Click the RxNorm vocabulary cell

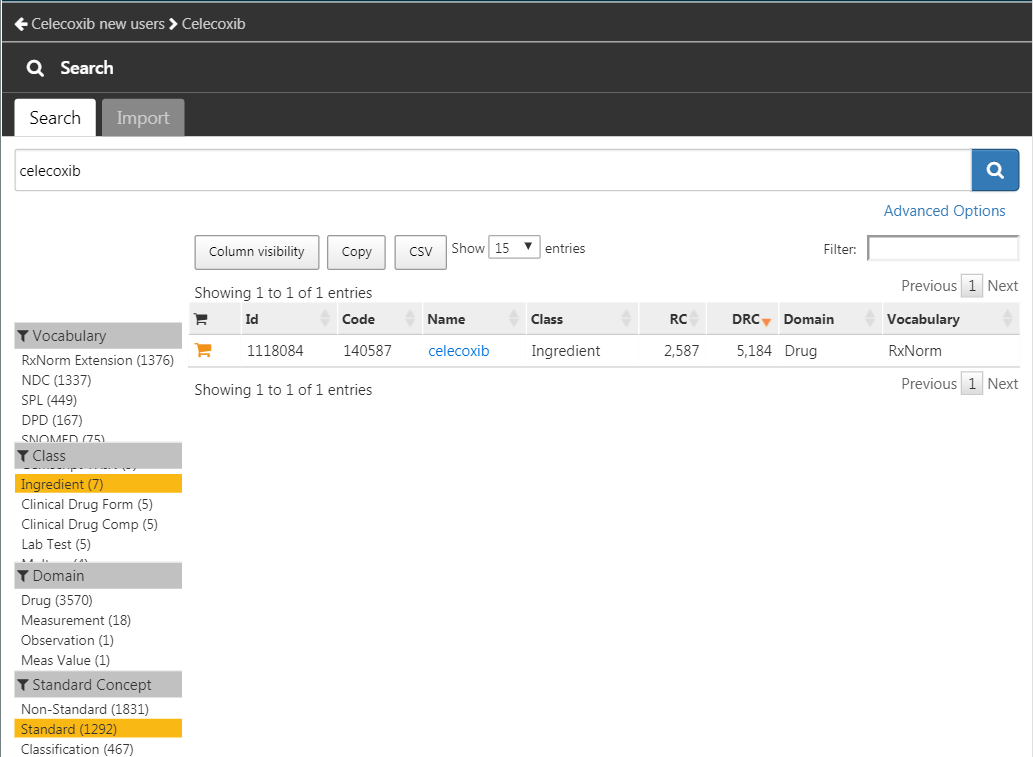click(914, 351)
